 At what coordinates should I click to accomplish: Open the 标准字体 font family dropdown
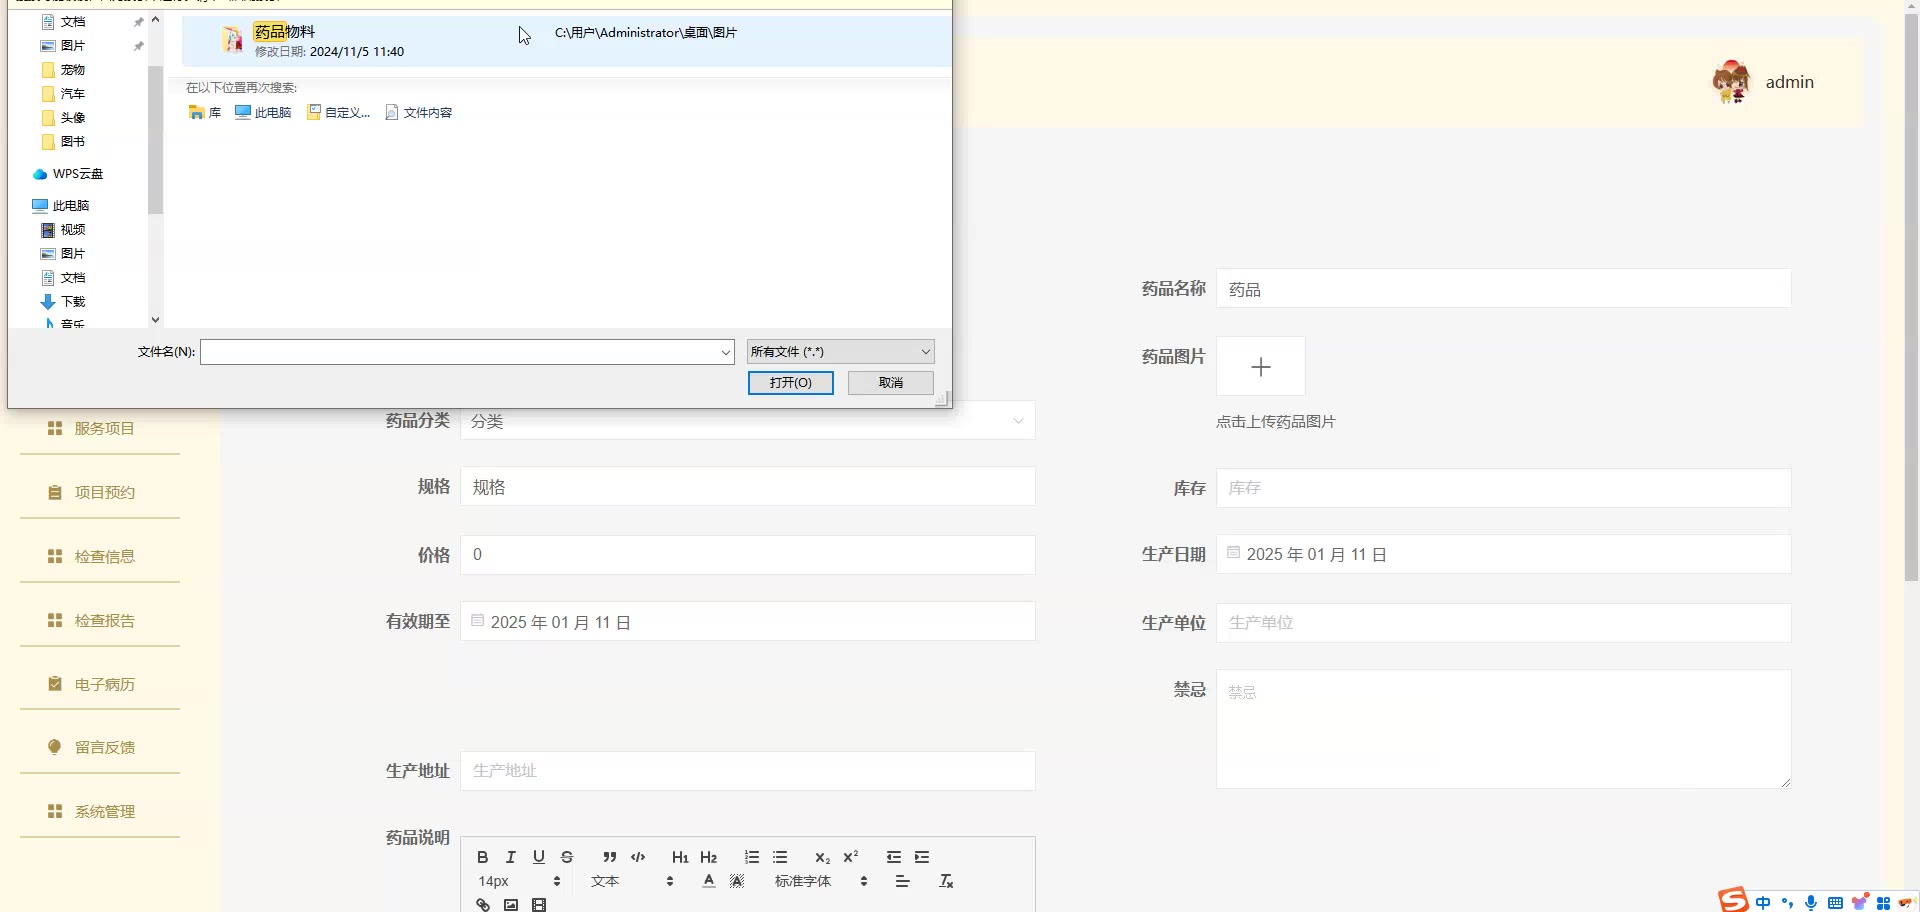tap(821, 881)
